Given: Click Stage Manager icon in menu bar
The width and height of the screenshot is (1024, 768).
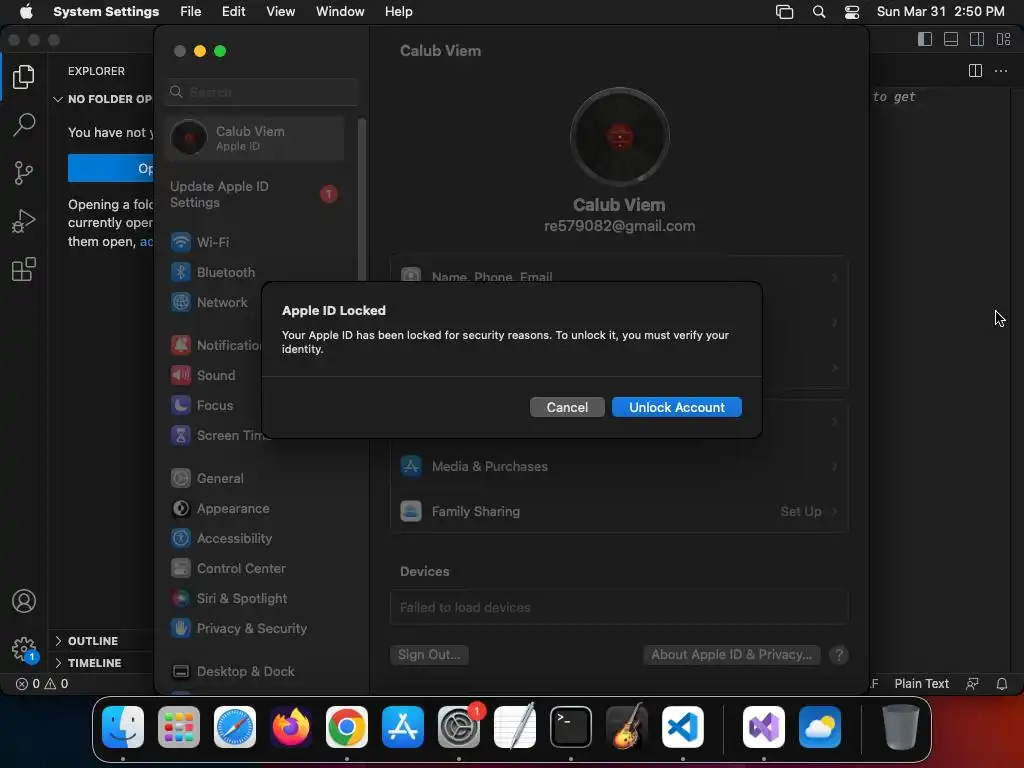Looking at the screenshot, I should point(784,12).
